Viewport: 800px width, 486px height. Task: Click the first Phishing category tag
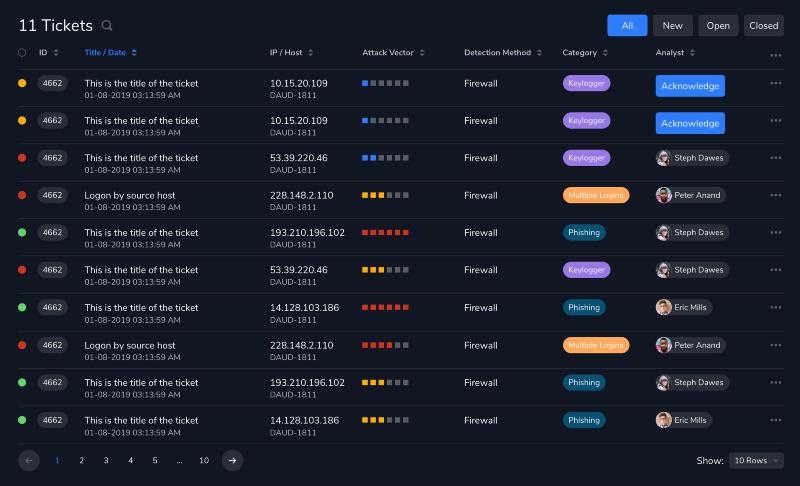(x=584, y=233)
